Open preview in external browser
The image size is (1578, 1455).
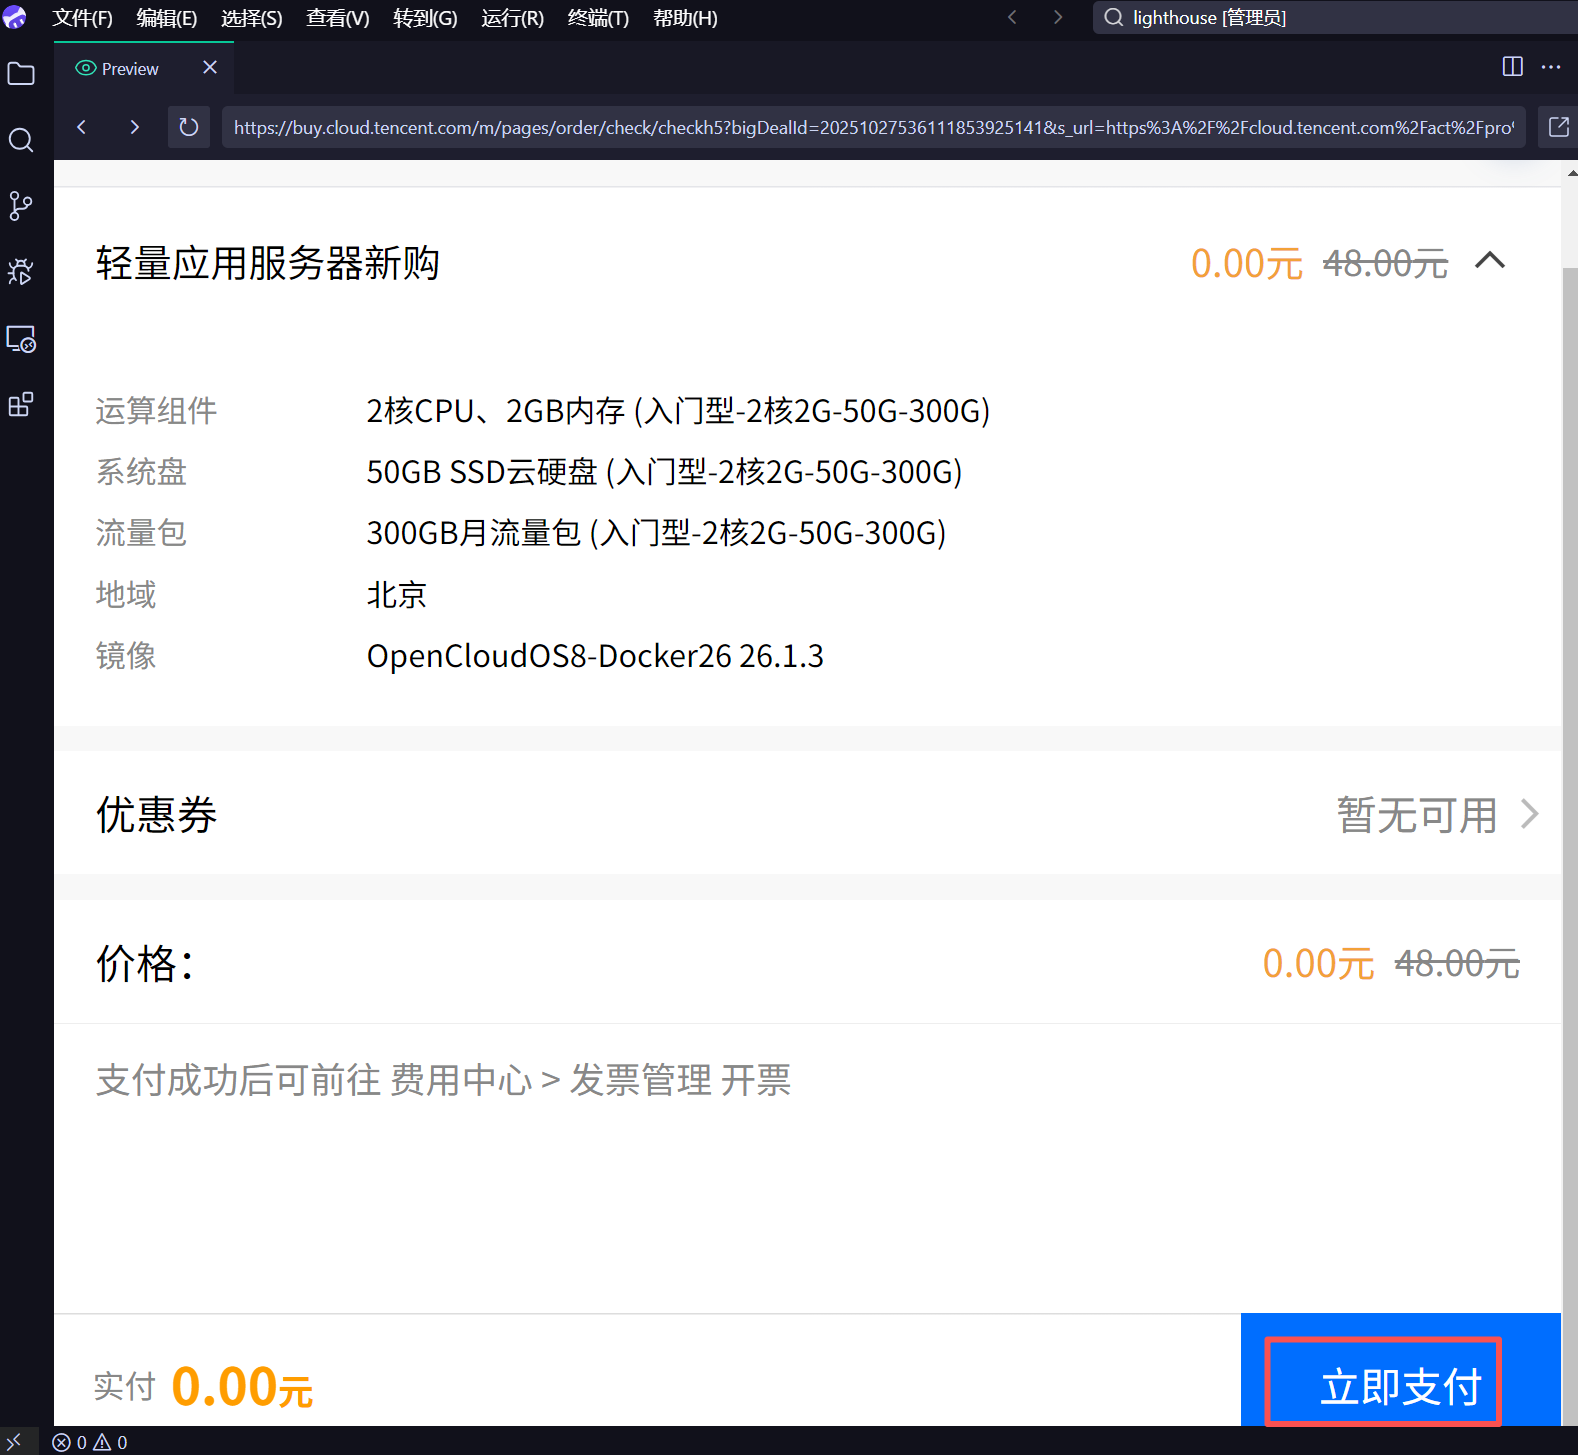tap(1558, 127)
